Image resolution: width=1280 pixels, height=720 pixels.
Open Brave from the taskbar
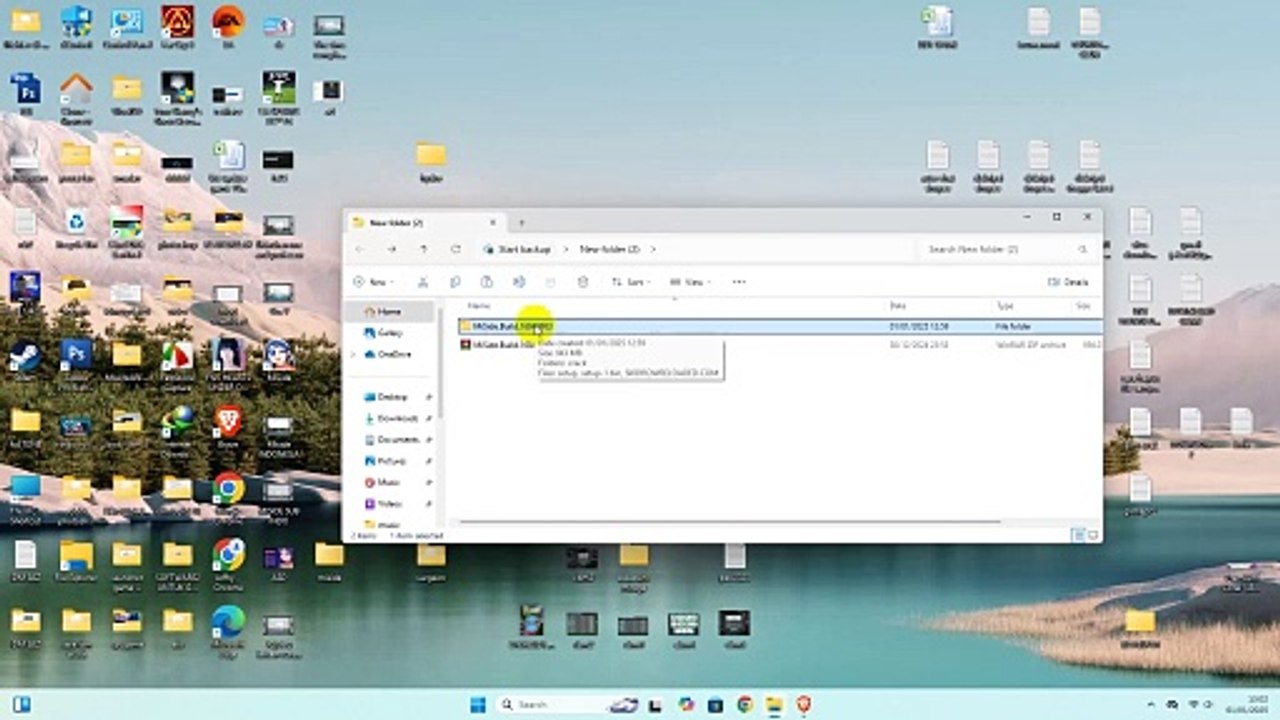point(803,705)
